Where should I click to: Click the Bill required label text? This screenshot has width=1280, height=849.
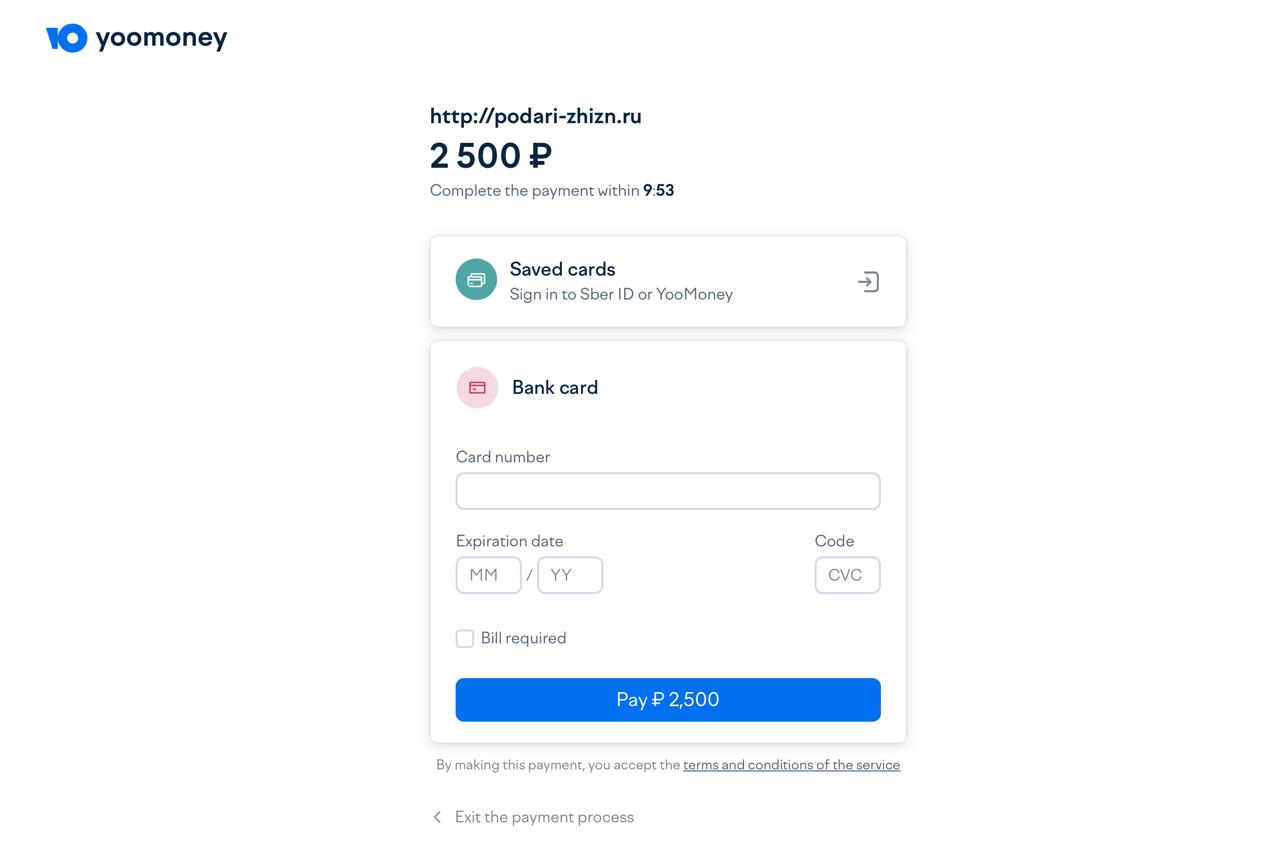coord(523,638)
